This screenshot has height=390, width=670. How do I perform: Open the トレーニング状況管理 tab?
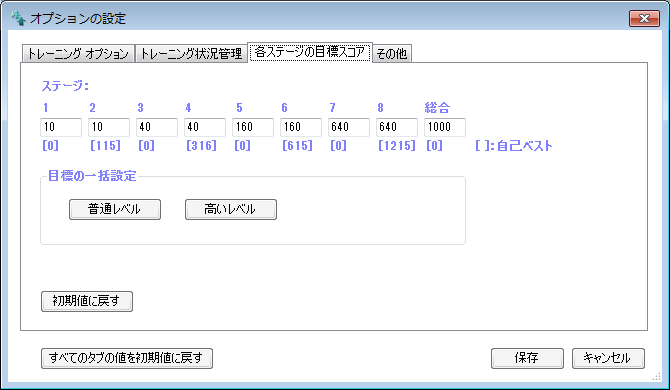[191, 53]
